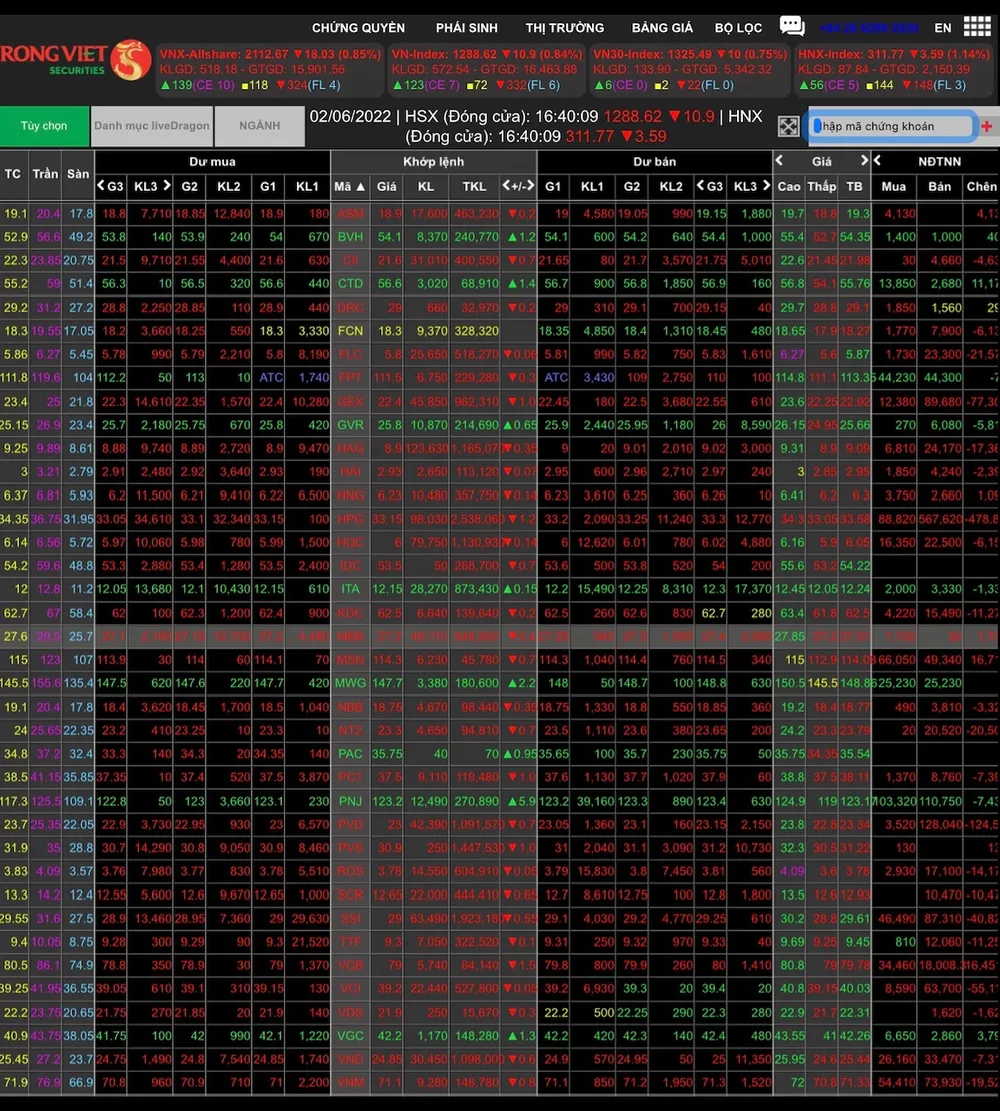Screen dimensions: 1000x1111
Task: Focus the stock code search input field
Action: coord(890,126)
